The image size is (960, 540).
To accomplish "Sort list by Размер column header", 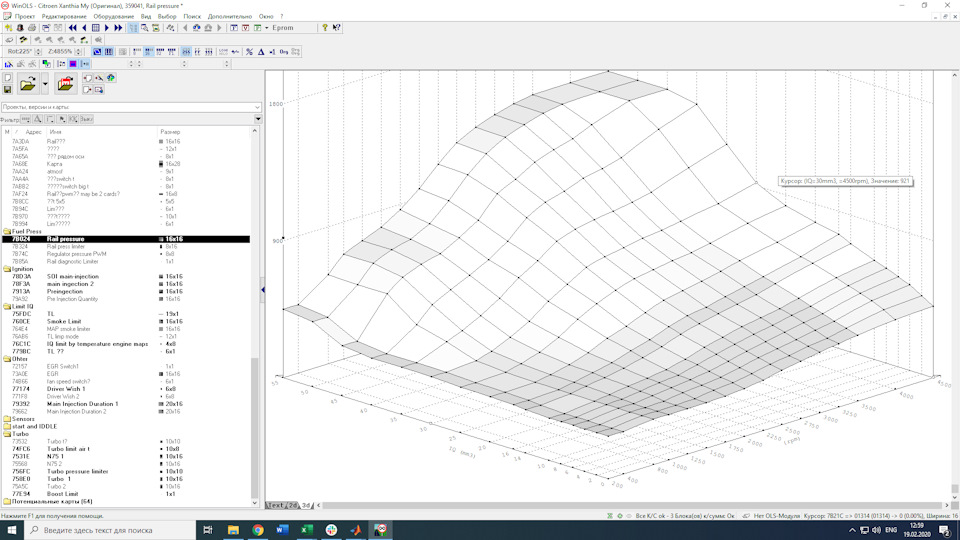I will pyautogui.click(x=170, y=132).
